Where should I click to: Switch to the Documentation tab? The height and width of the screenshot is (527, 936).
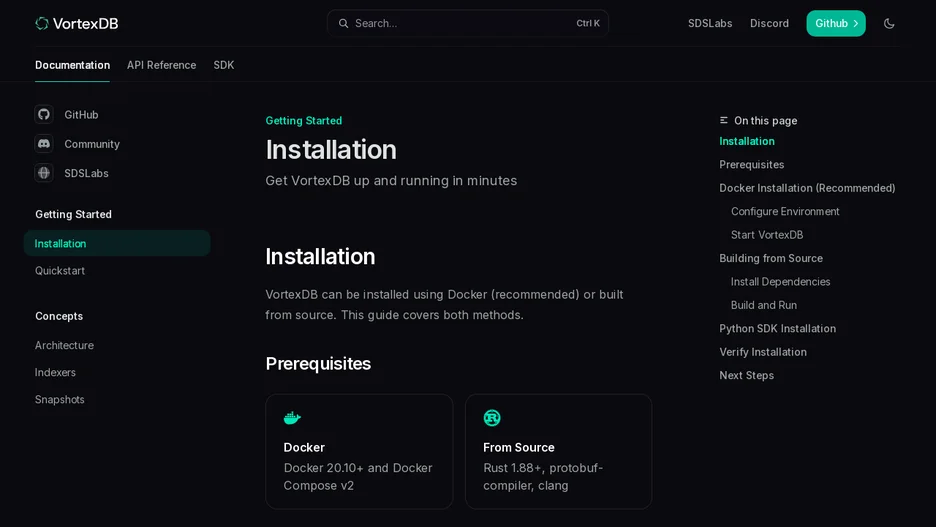coord(72,65)
